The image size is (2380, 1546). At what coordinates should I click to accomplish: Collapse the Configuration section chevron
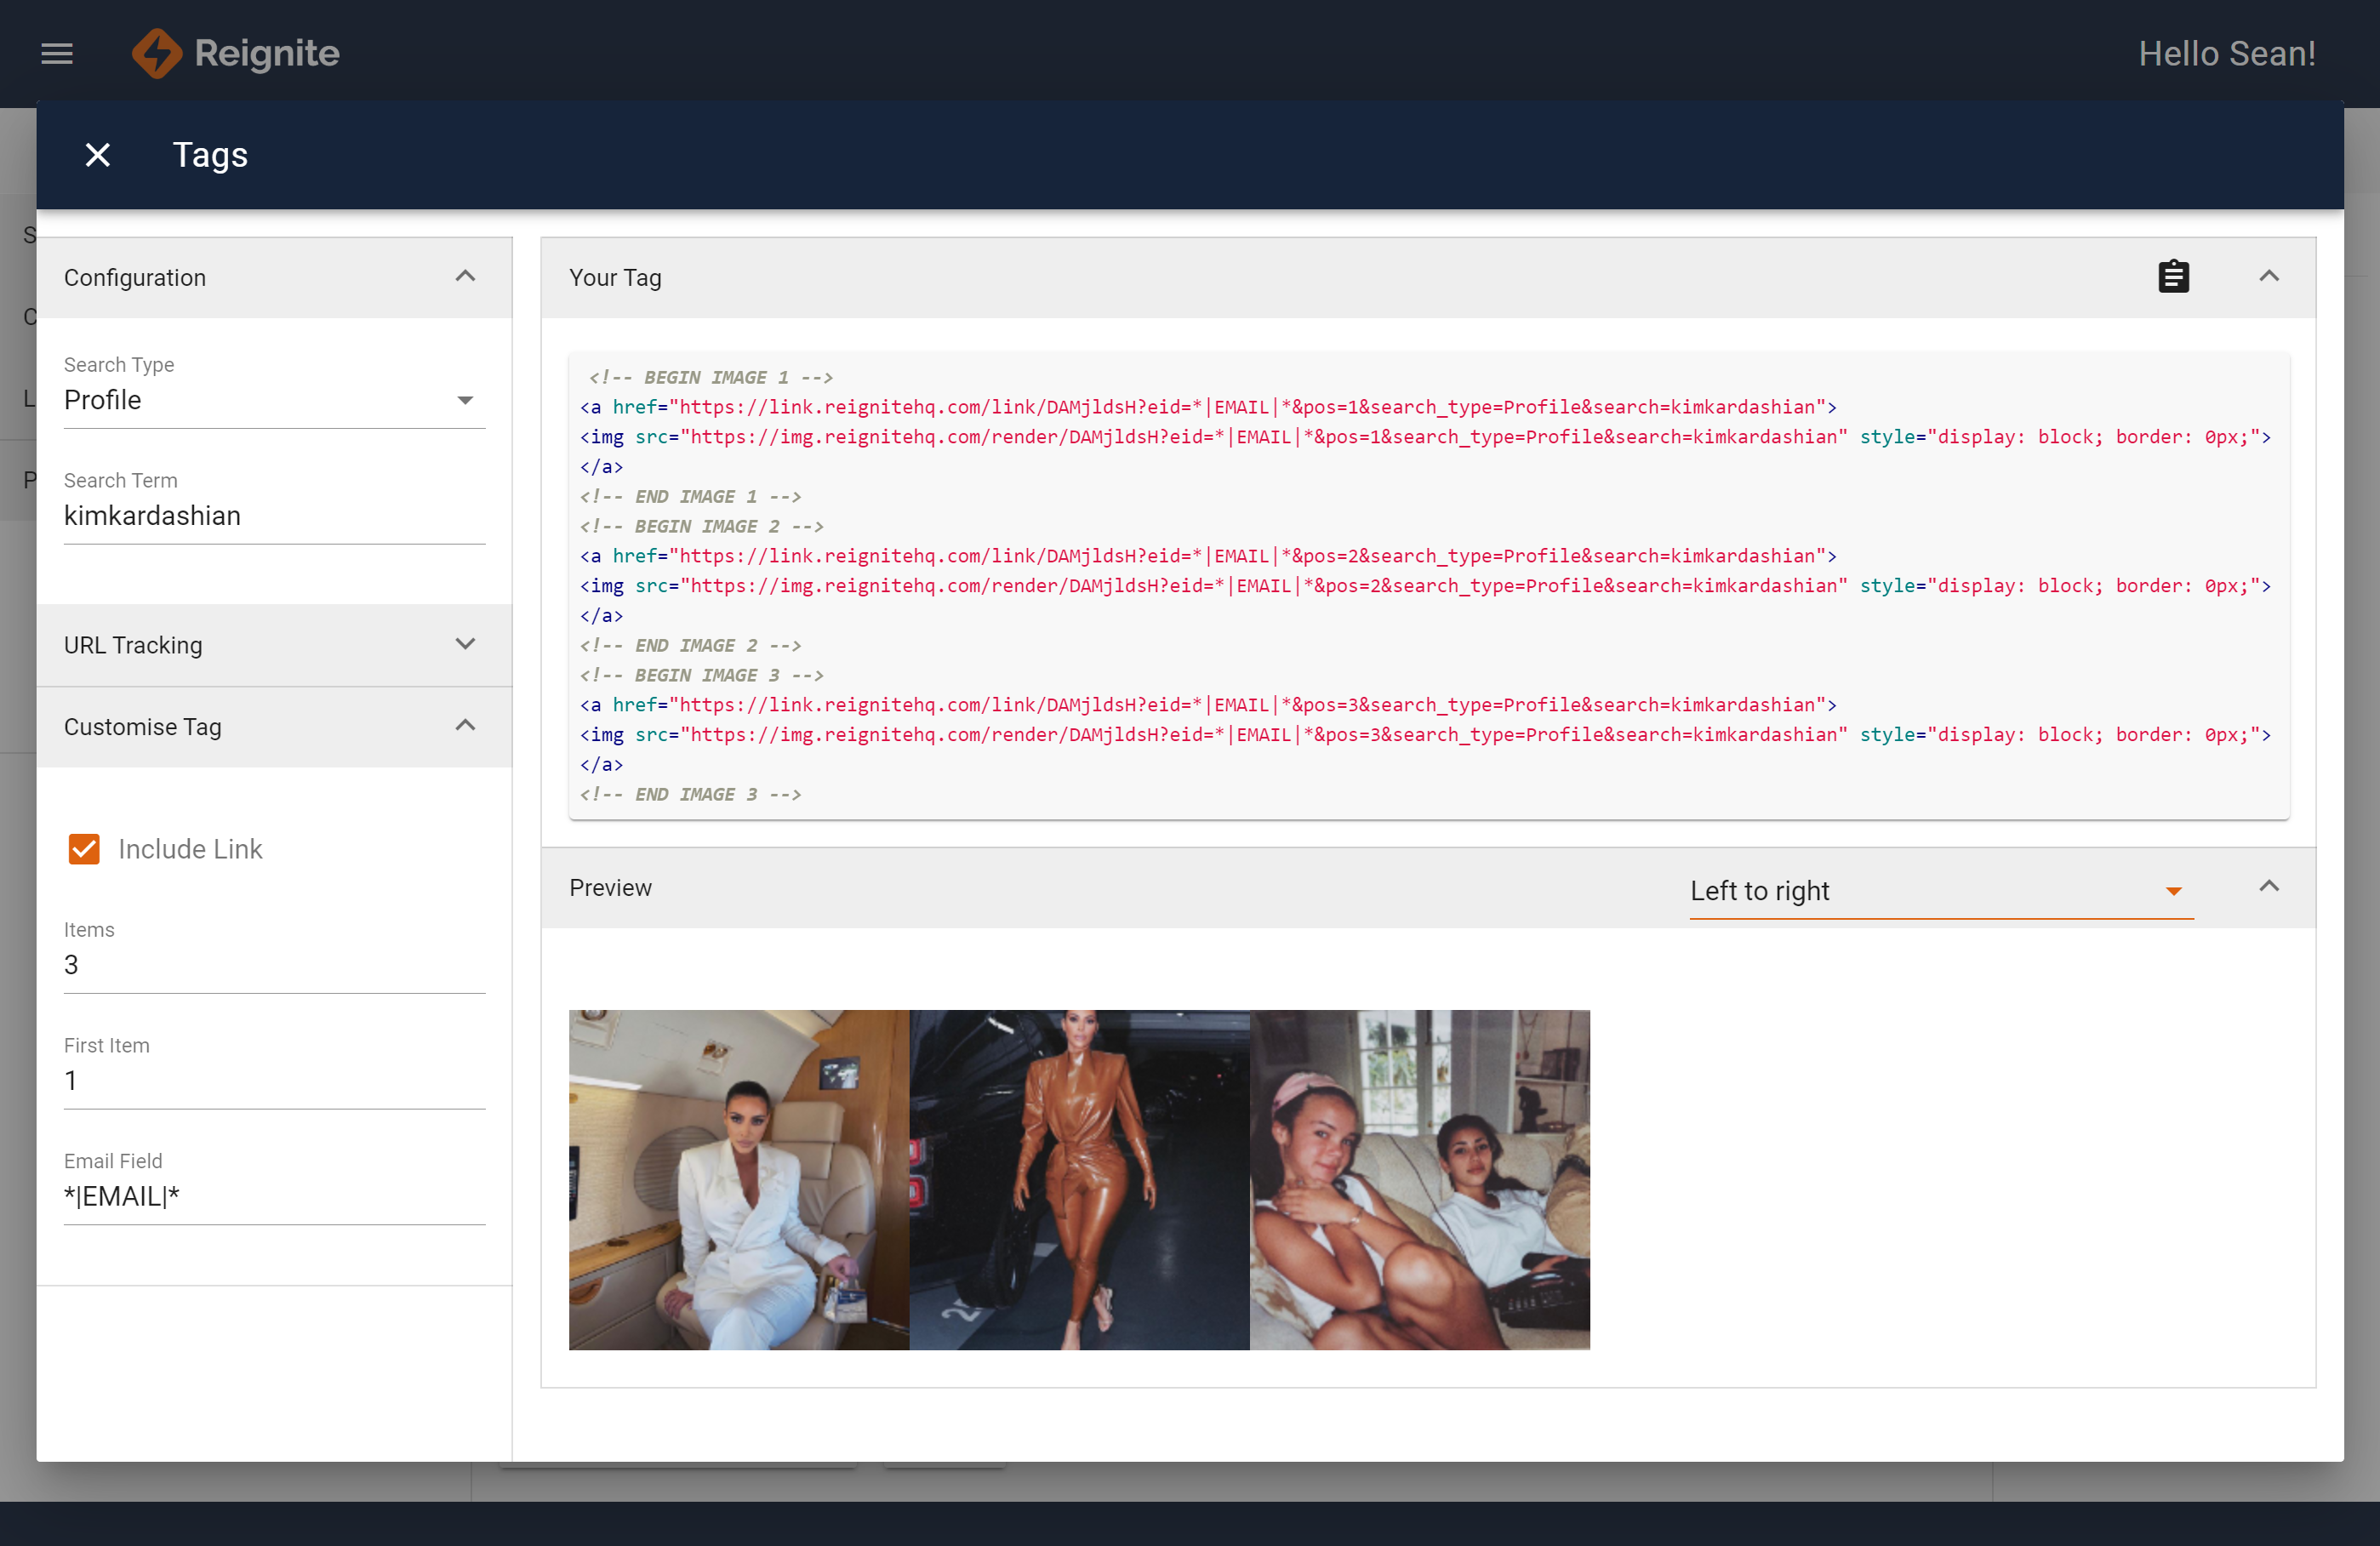tap(465, 277)
